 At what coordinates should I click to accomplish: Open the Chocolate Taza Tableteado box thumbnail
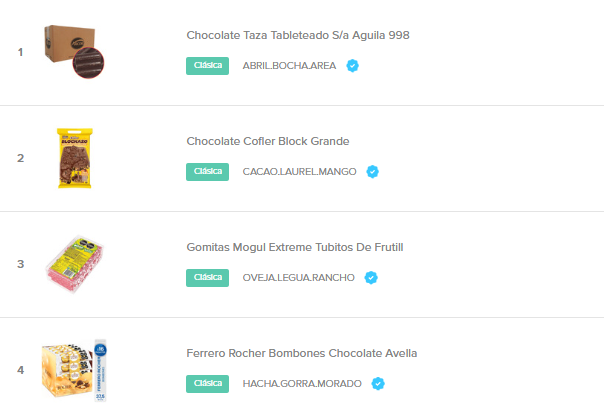pyautogui.click(x=74, y=52)
